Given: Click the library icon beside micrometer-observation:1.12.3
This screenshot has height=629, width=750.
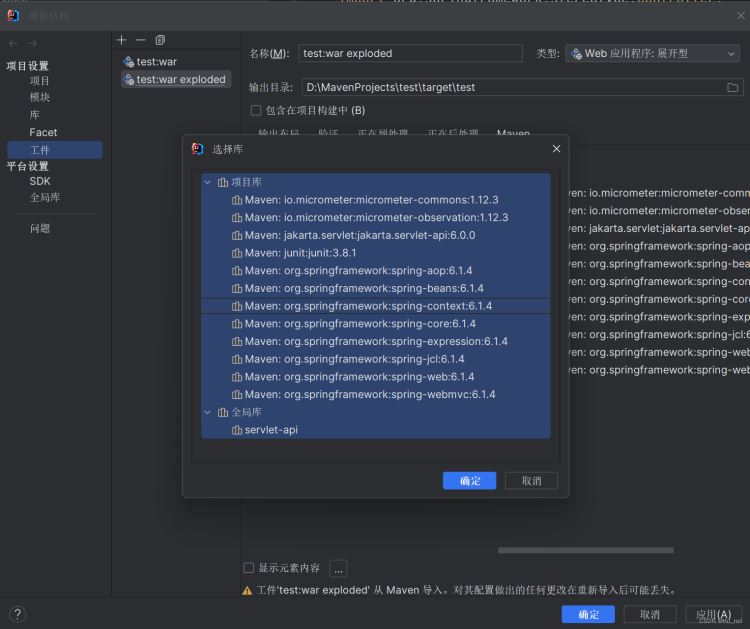Looking at the screenshot, I should [x=237, y=218].
